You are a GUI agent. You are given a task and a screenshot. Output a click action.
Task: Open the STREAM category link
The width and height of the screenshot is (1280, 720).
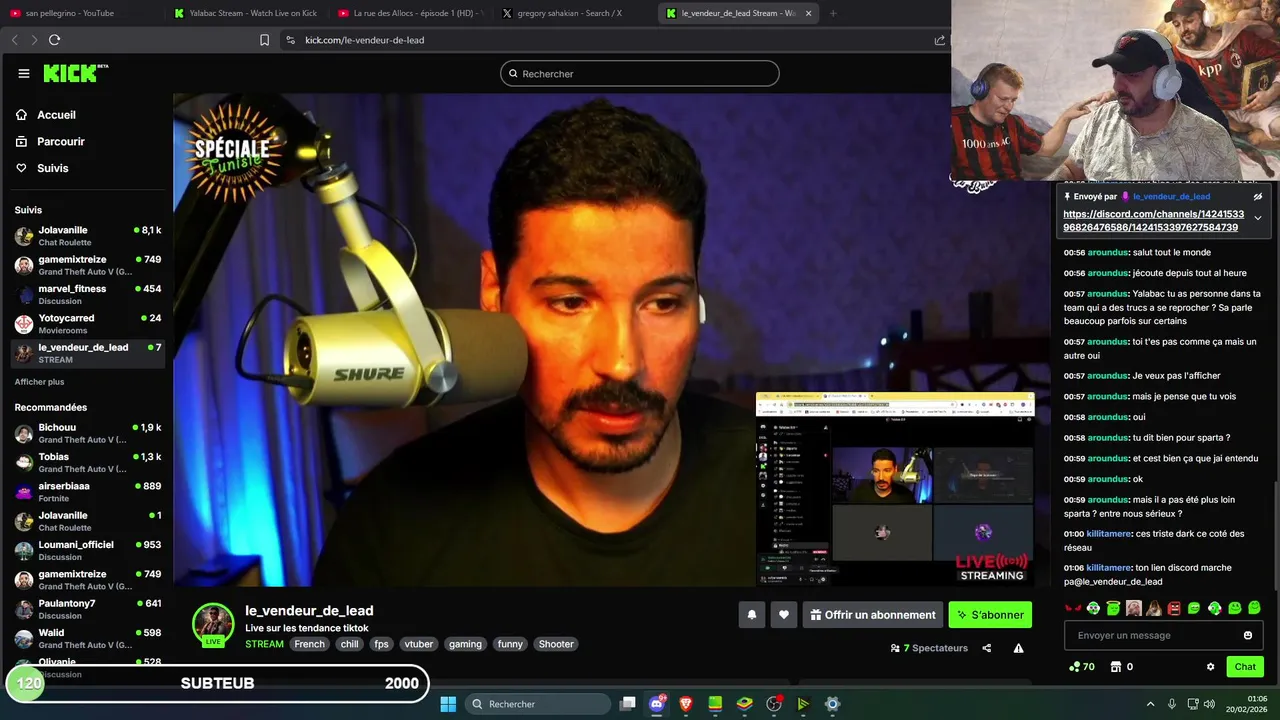264,644
